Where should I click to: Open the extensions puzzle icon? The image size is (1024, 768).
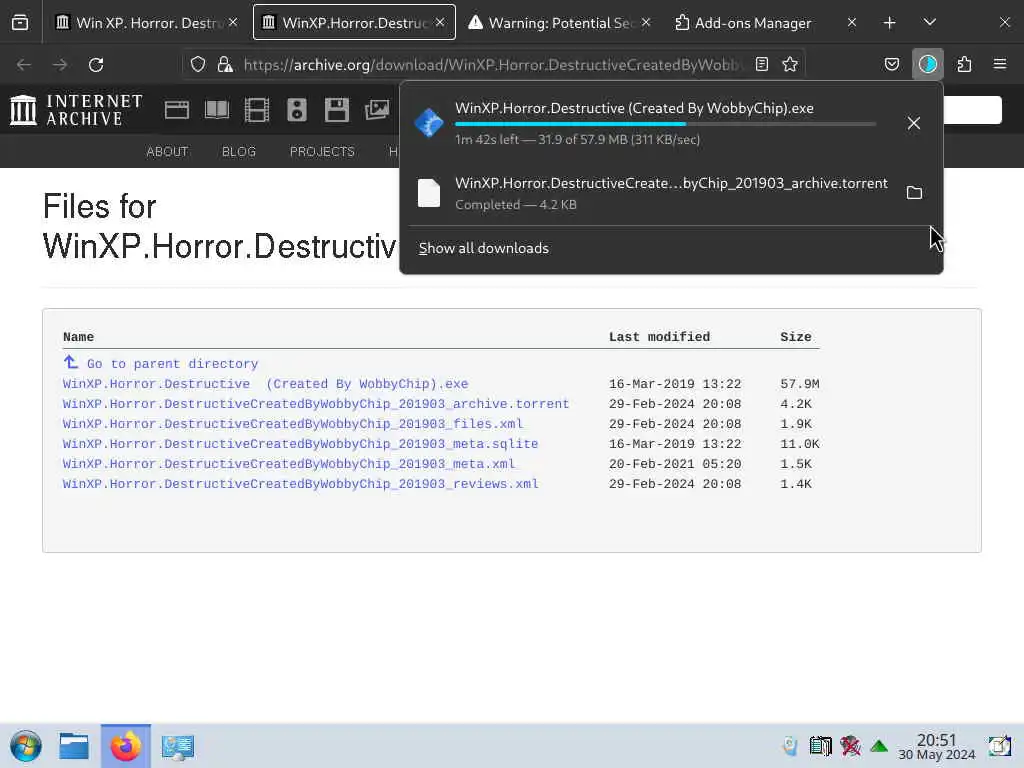coord(964,64)
